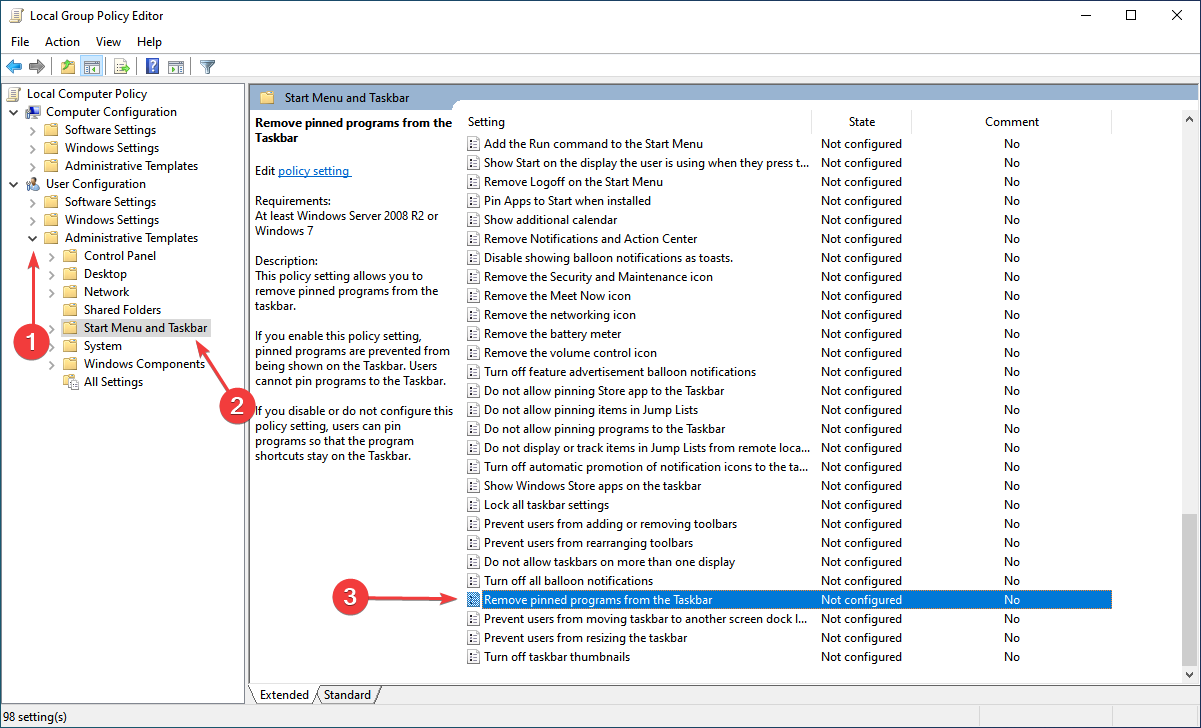Click the Local Computer Policy root icon

[x=14, y=94]
